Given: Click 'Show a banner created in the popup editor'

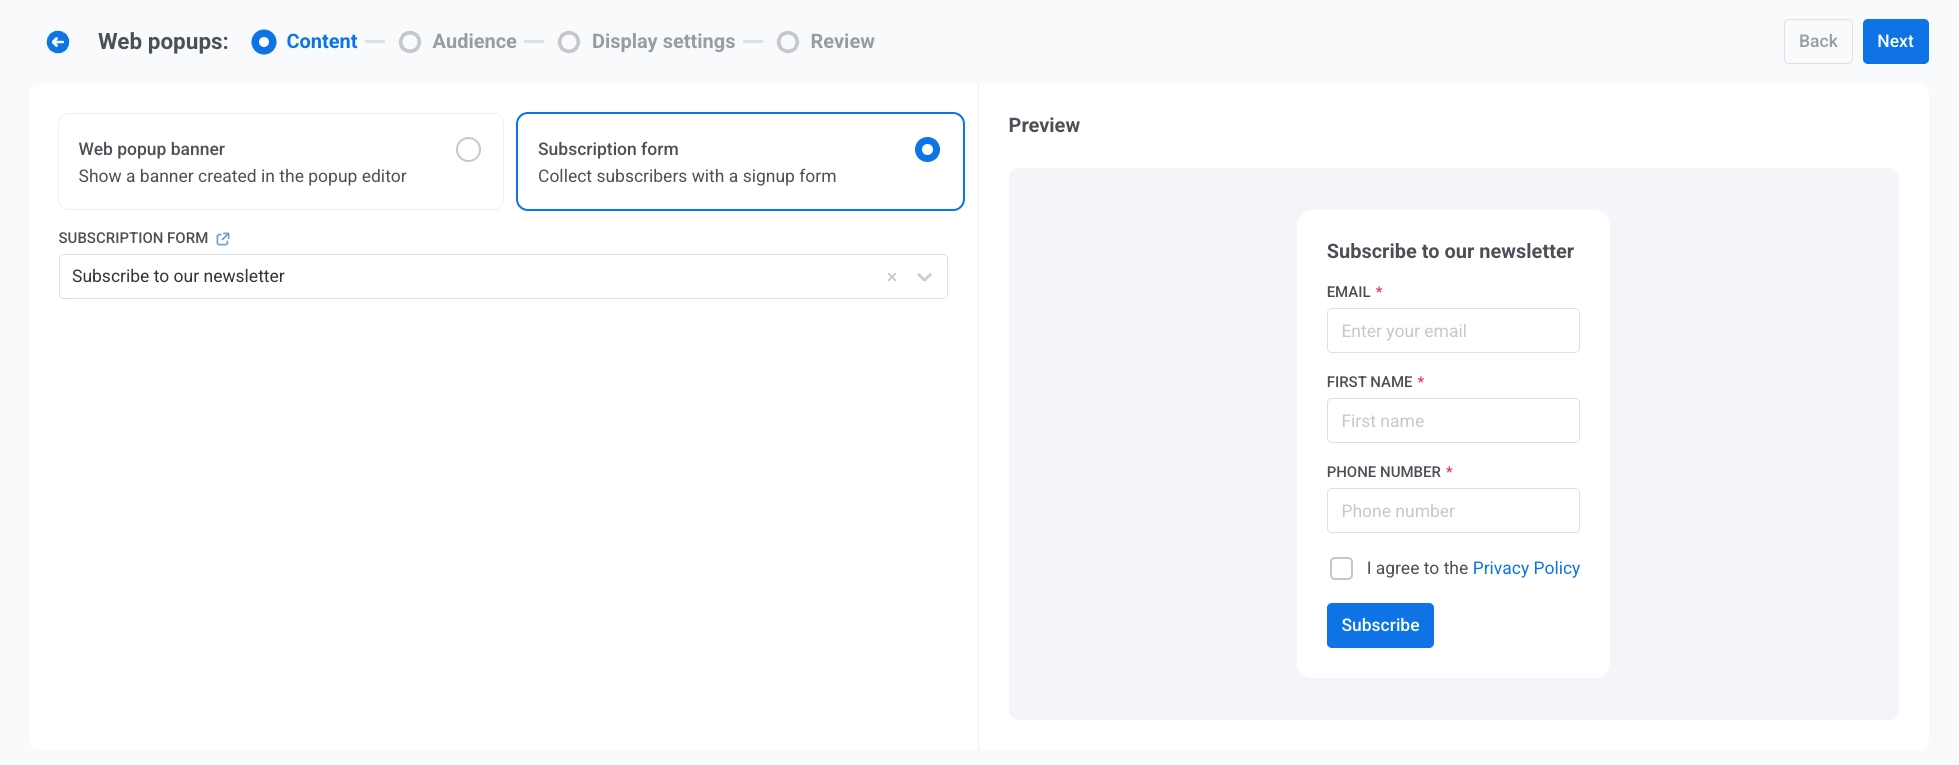Looking at the screenshot, I should [x=243, y=177].
